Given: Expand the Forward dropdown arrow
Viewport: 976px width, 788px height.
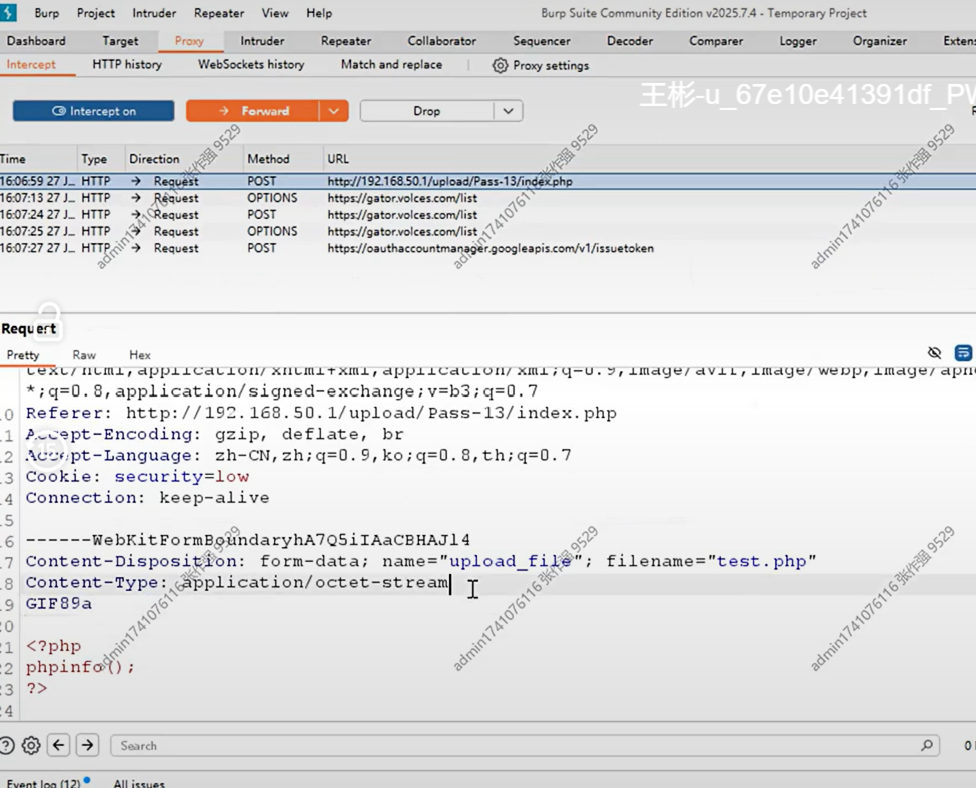Looking at the screenshot, I should 334,111.
